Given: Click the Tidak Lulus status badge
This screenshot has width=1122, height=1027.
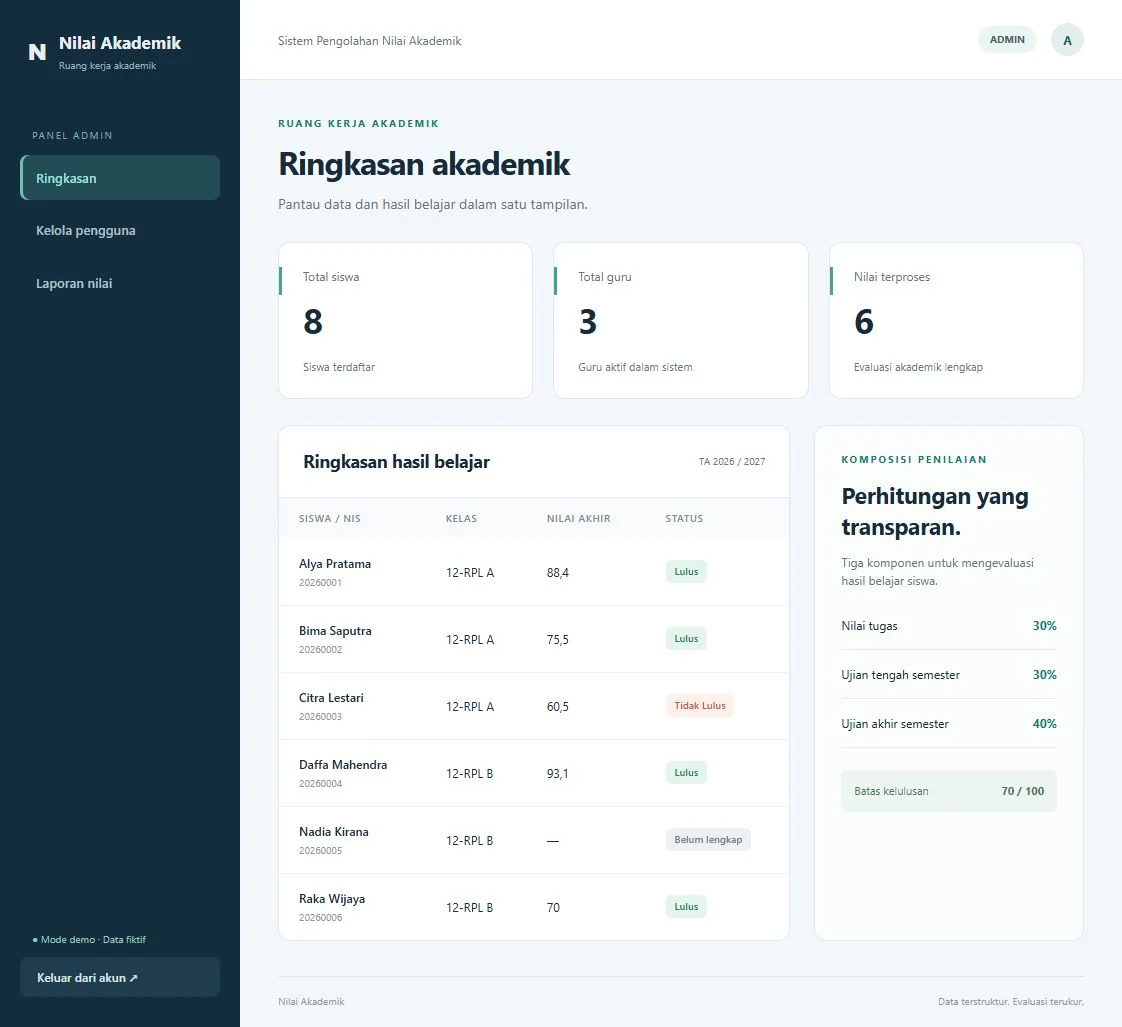Looking at the screenshot, I should (x=700, y=706).
